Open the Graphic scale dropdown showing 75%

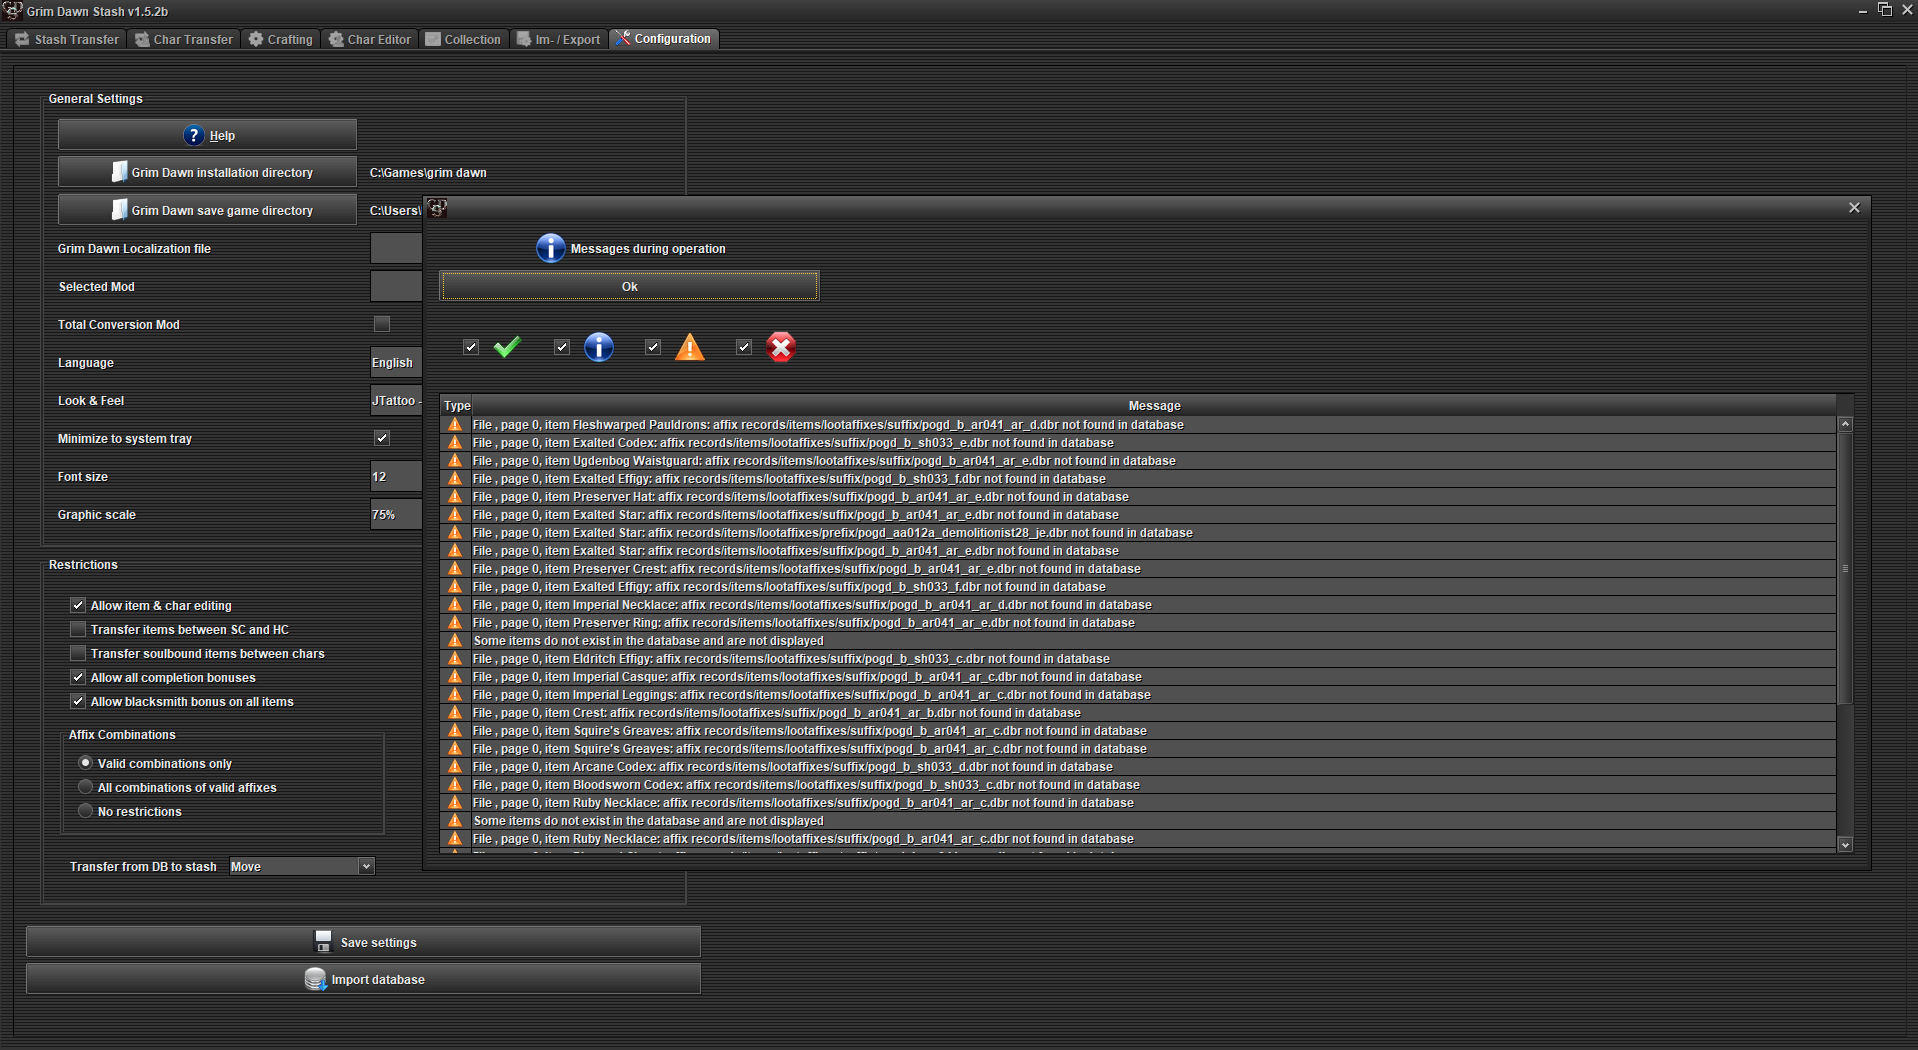[396, 514]
